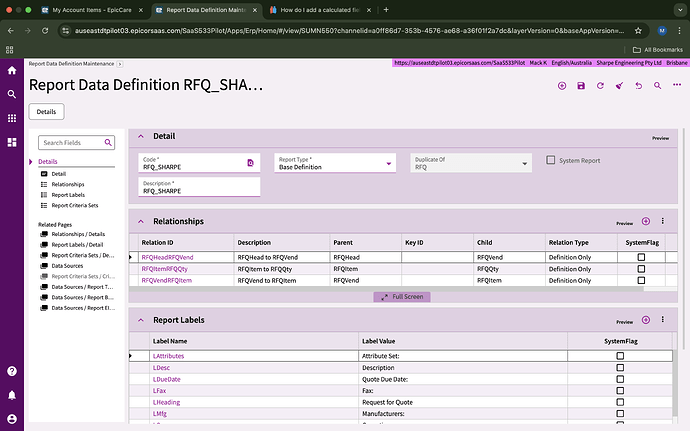Open Chrome profile avatar M
Image resolution: width=690 pixels, height=431 pixels.
coord(662,30)
